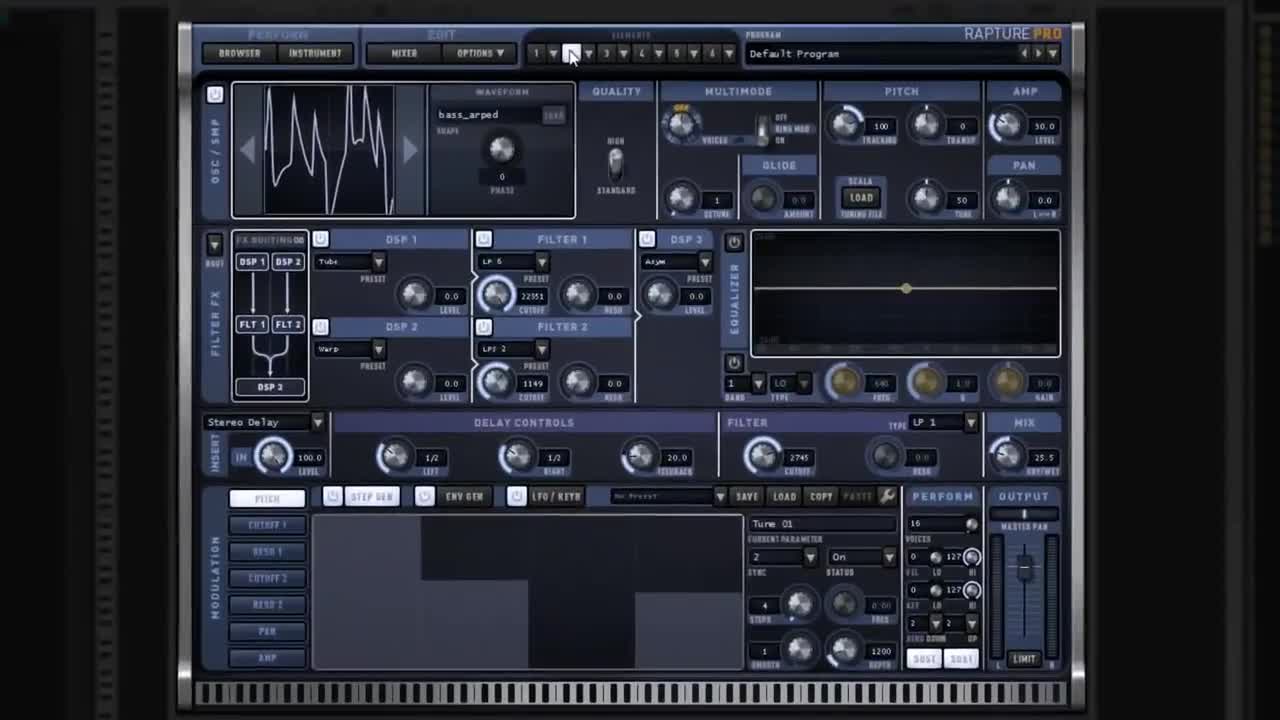Toggle the insert effect IN button
1280x720 pixels.
241,457
